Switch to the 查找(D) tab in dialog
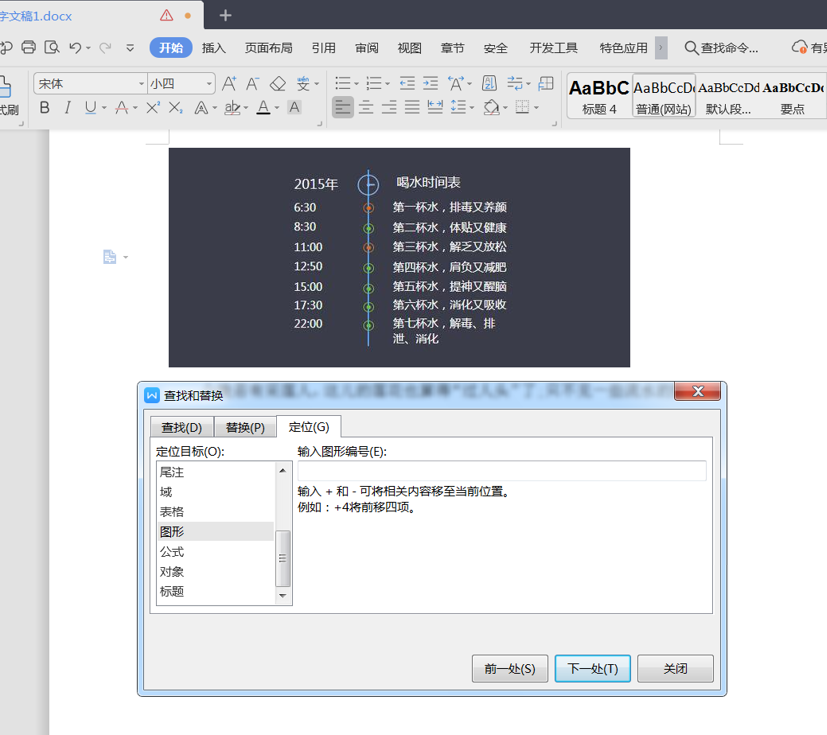 (x=181, y=427)
